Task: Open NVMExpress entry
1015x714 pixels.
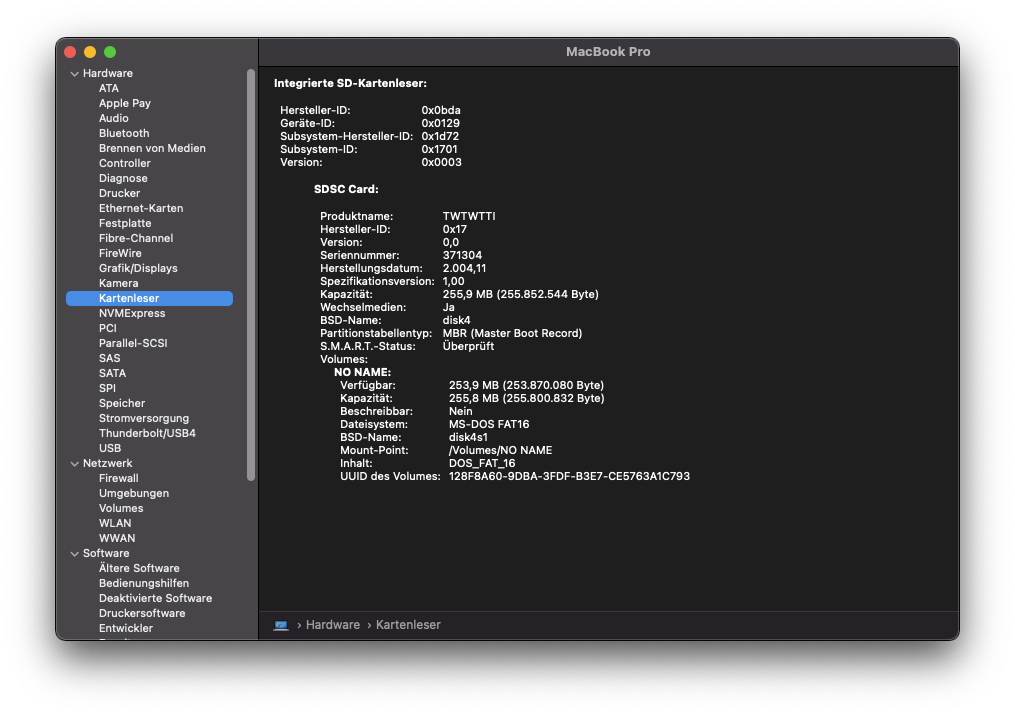Action: 132,313
